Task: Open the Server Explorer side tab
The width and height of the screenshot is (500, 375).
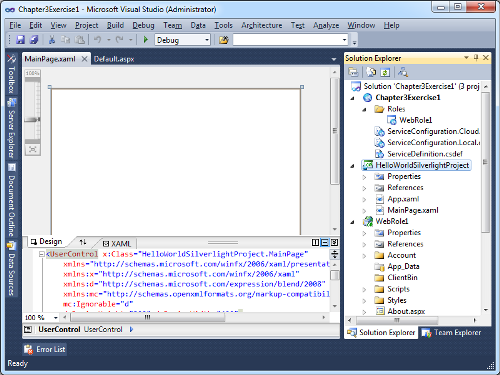Action: [x=11, y=129]
